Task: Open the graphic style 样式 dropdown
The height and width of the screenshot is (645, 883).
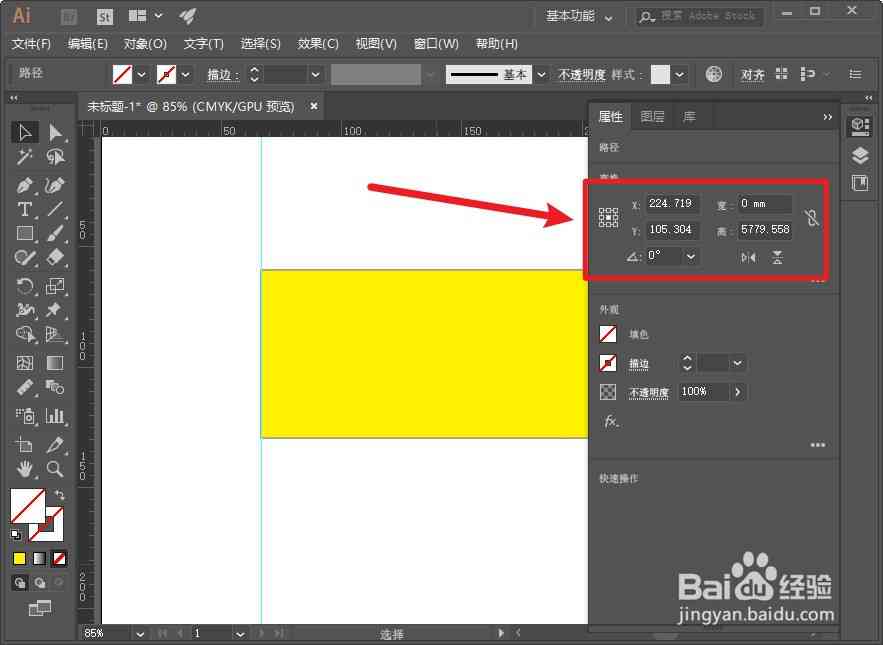Action: (x=680, y=74)
